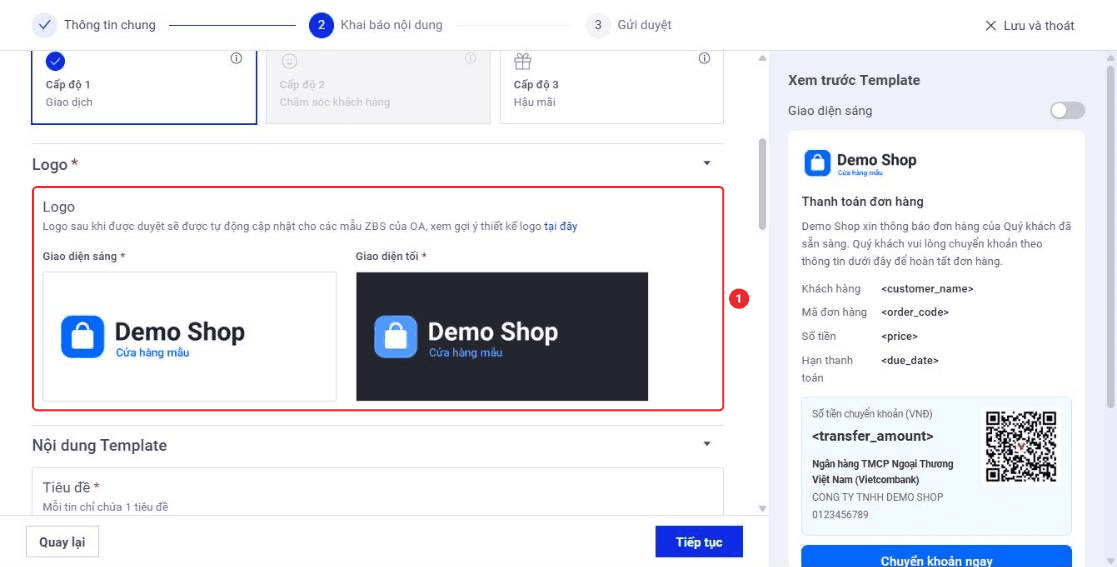Image resolution: width=1117 pixels, height=567 pixels.
Task: Click info icon on Cấp độ 2 card
Action: 470,58
